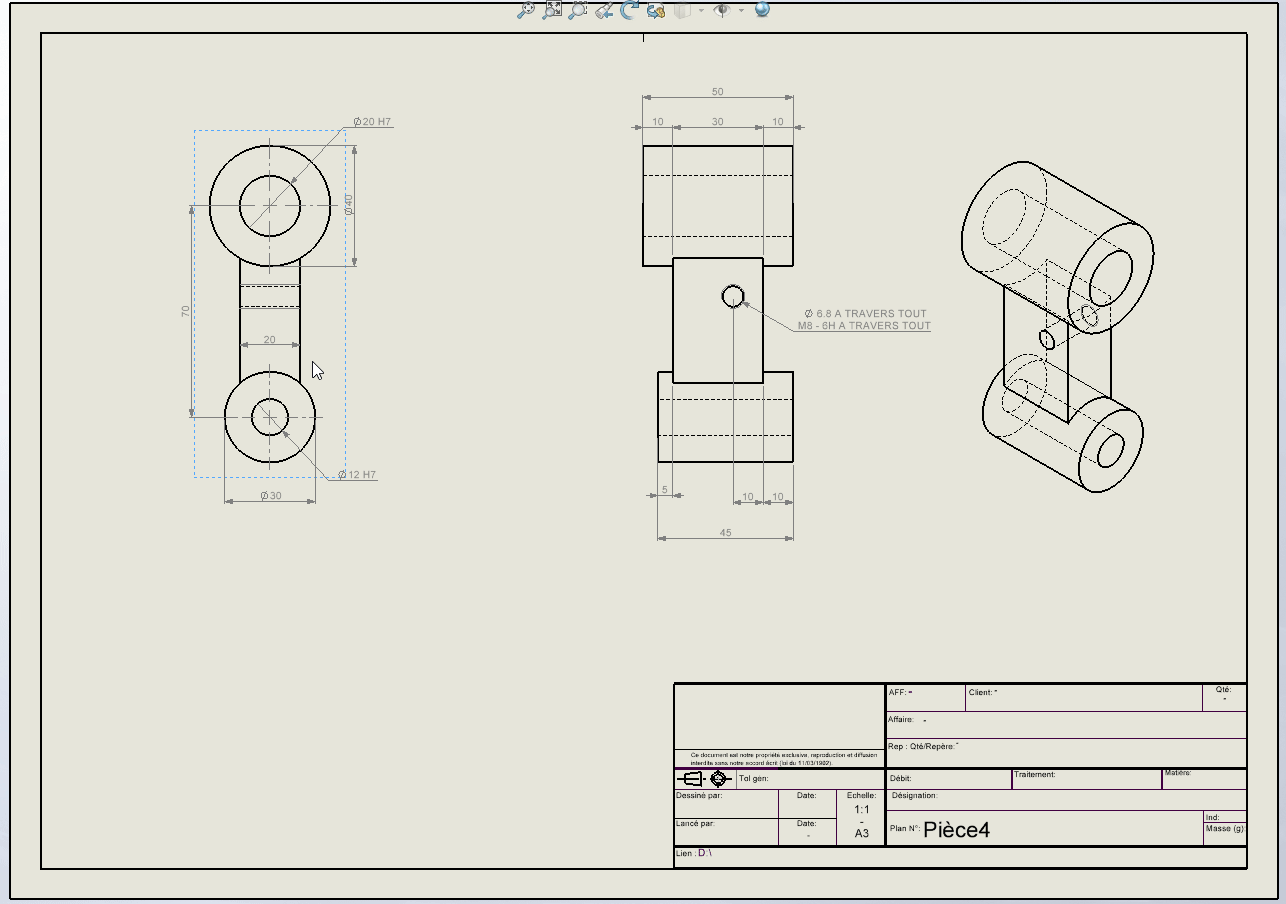Select the threaded hole circle in middle view
1286x904 pixels.
(x=733, y=296)
